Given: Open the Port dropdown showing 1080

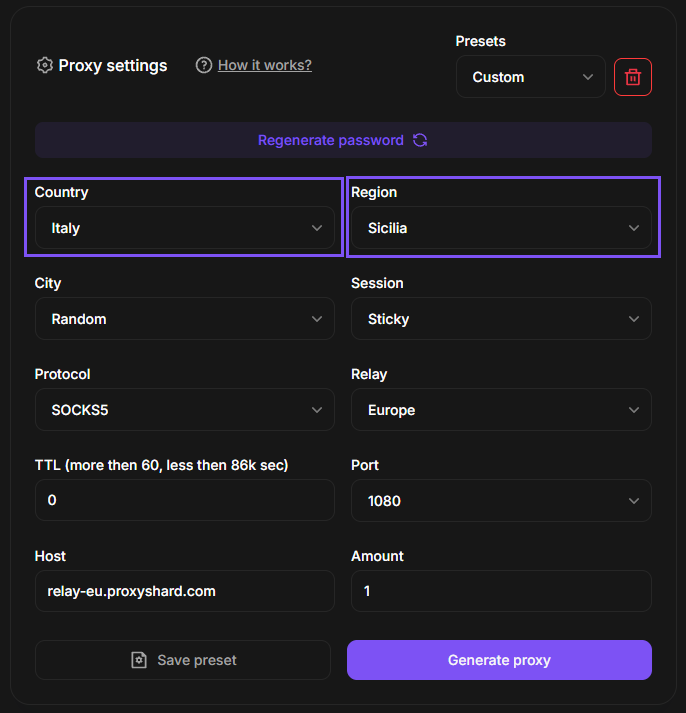Looking at the screenshot, I should coord(501,501).
